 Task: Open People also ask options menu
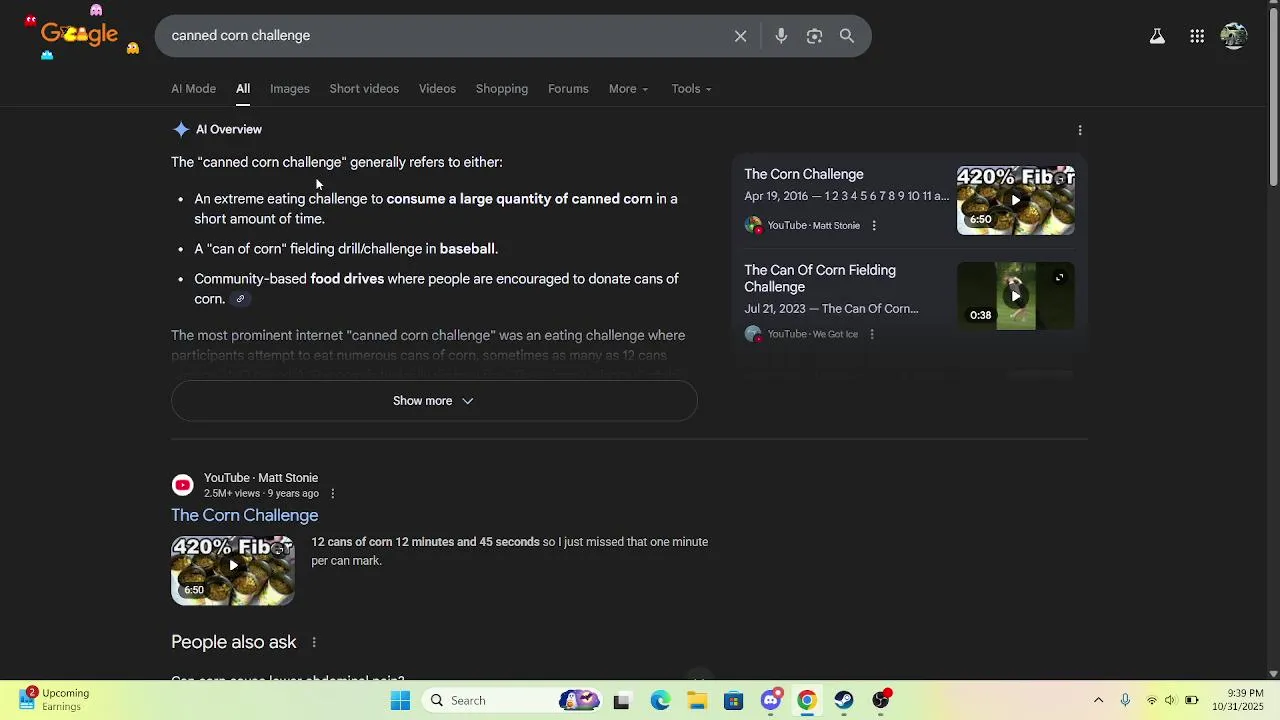pos(314,643)
